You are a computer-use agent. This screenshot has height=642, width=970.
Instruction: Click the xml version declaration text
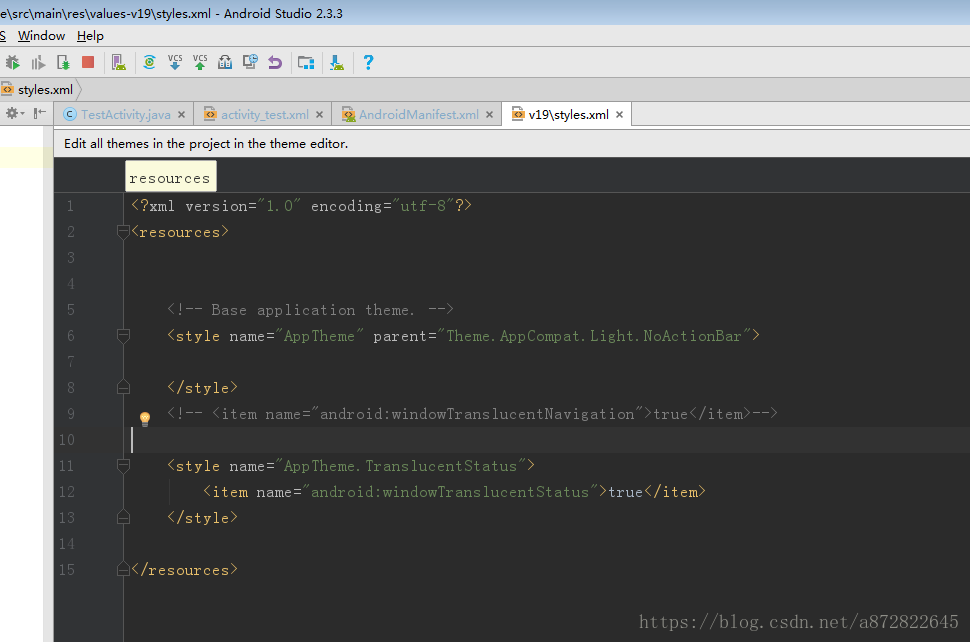301,206
